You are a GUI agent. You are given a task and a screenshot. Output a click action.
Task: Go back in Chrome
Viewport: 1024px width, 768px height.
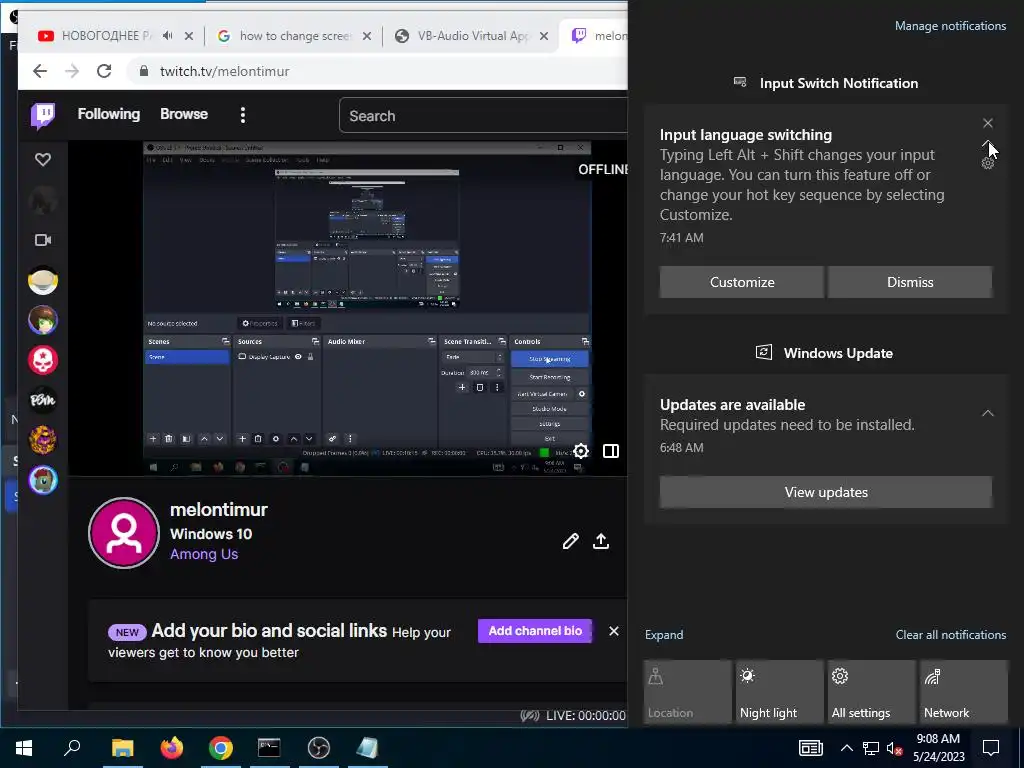click(40, 71)
